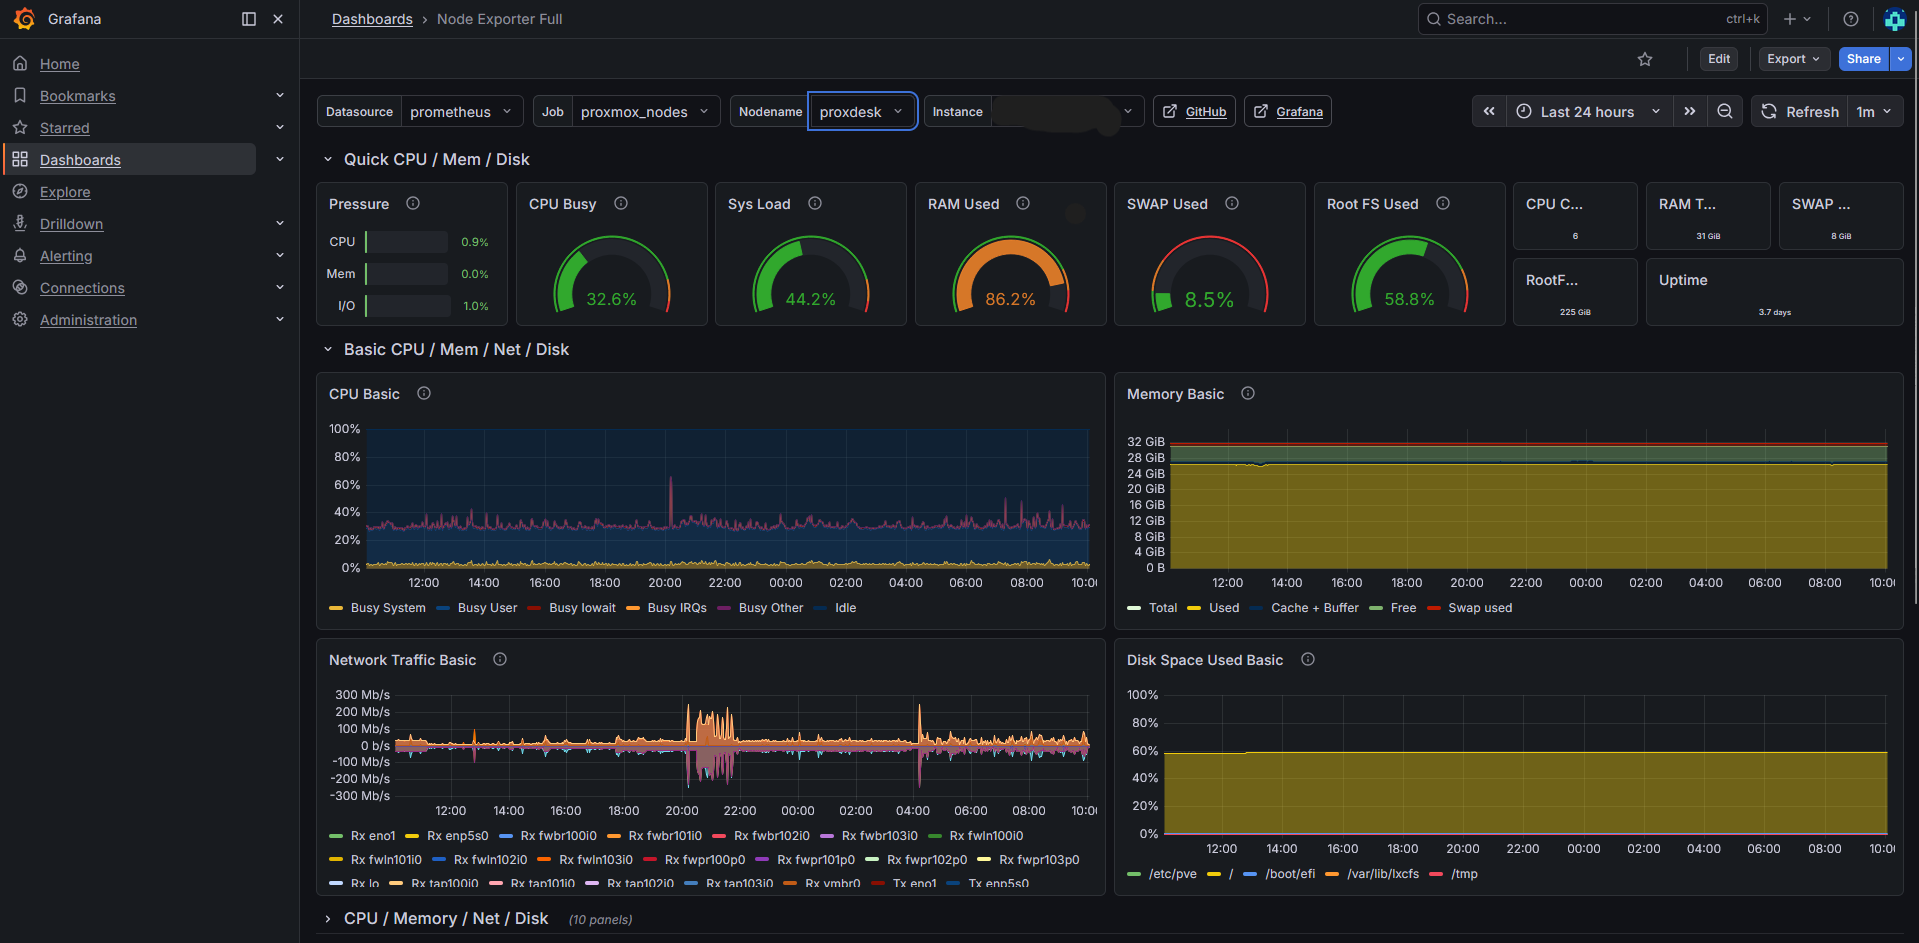Image resolution: width=1919 pixels, height=943 pixels.
Task: Hide the Swap used series in Memory Basic
Action: pos(1480,607)
